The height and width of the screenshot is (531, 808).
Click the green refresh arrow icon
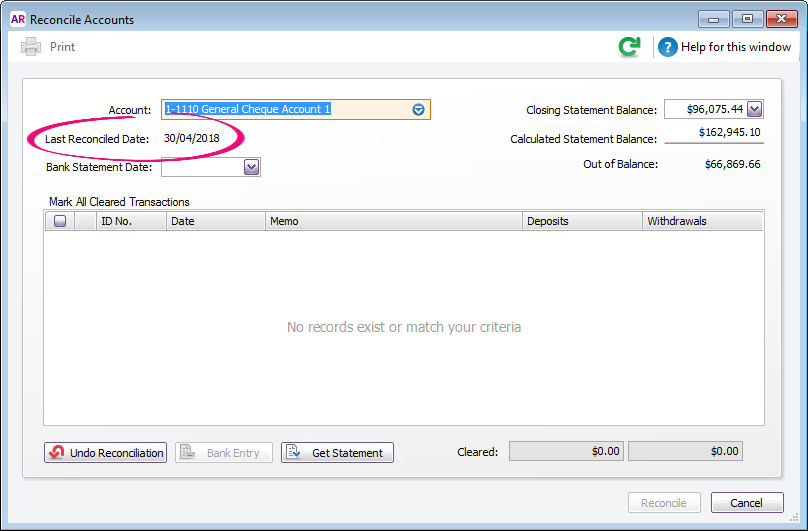629,47
